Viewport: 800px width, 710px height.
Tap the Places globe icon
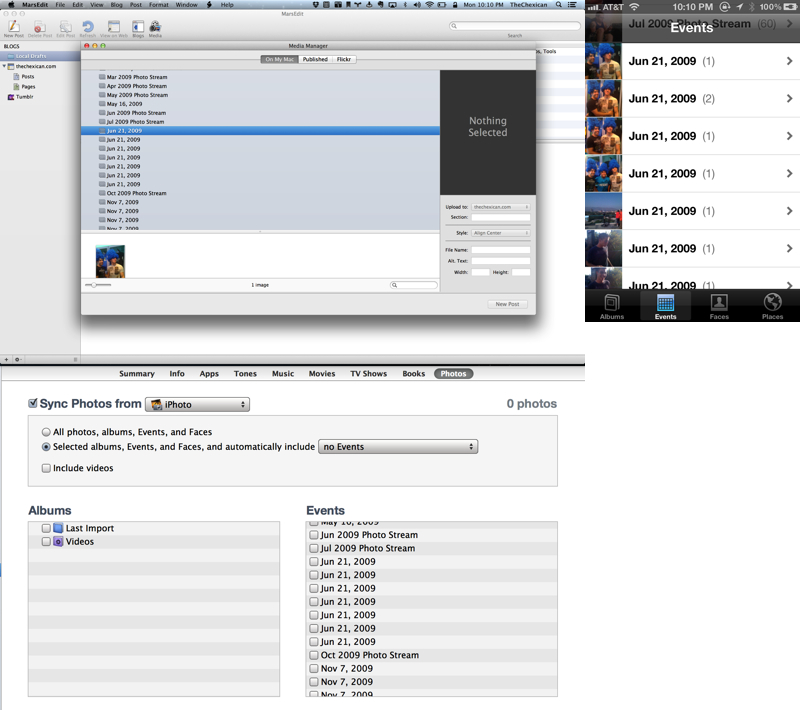(x=772, y=304)
